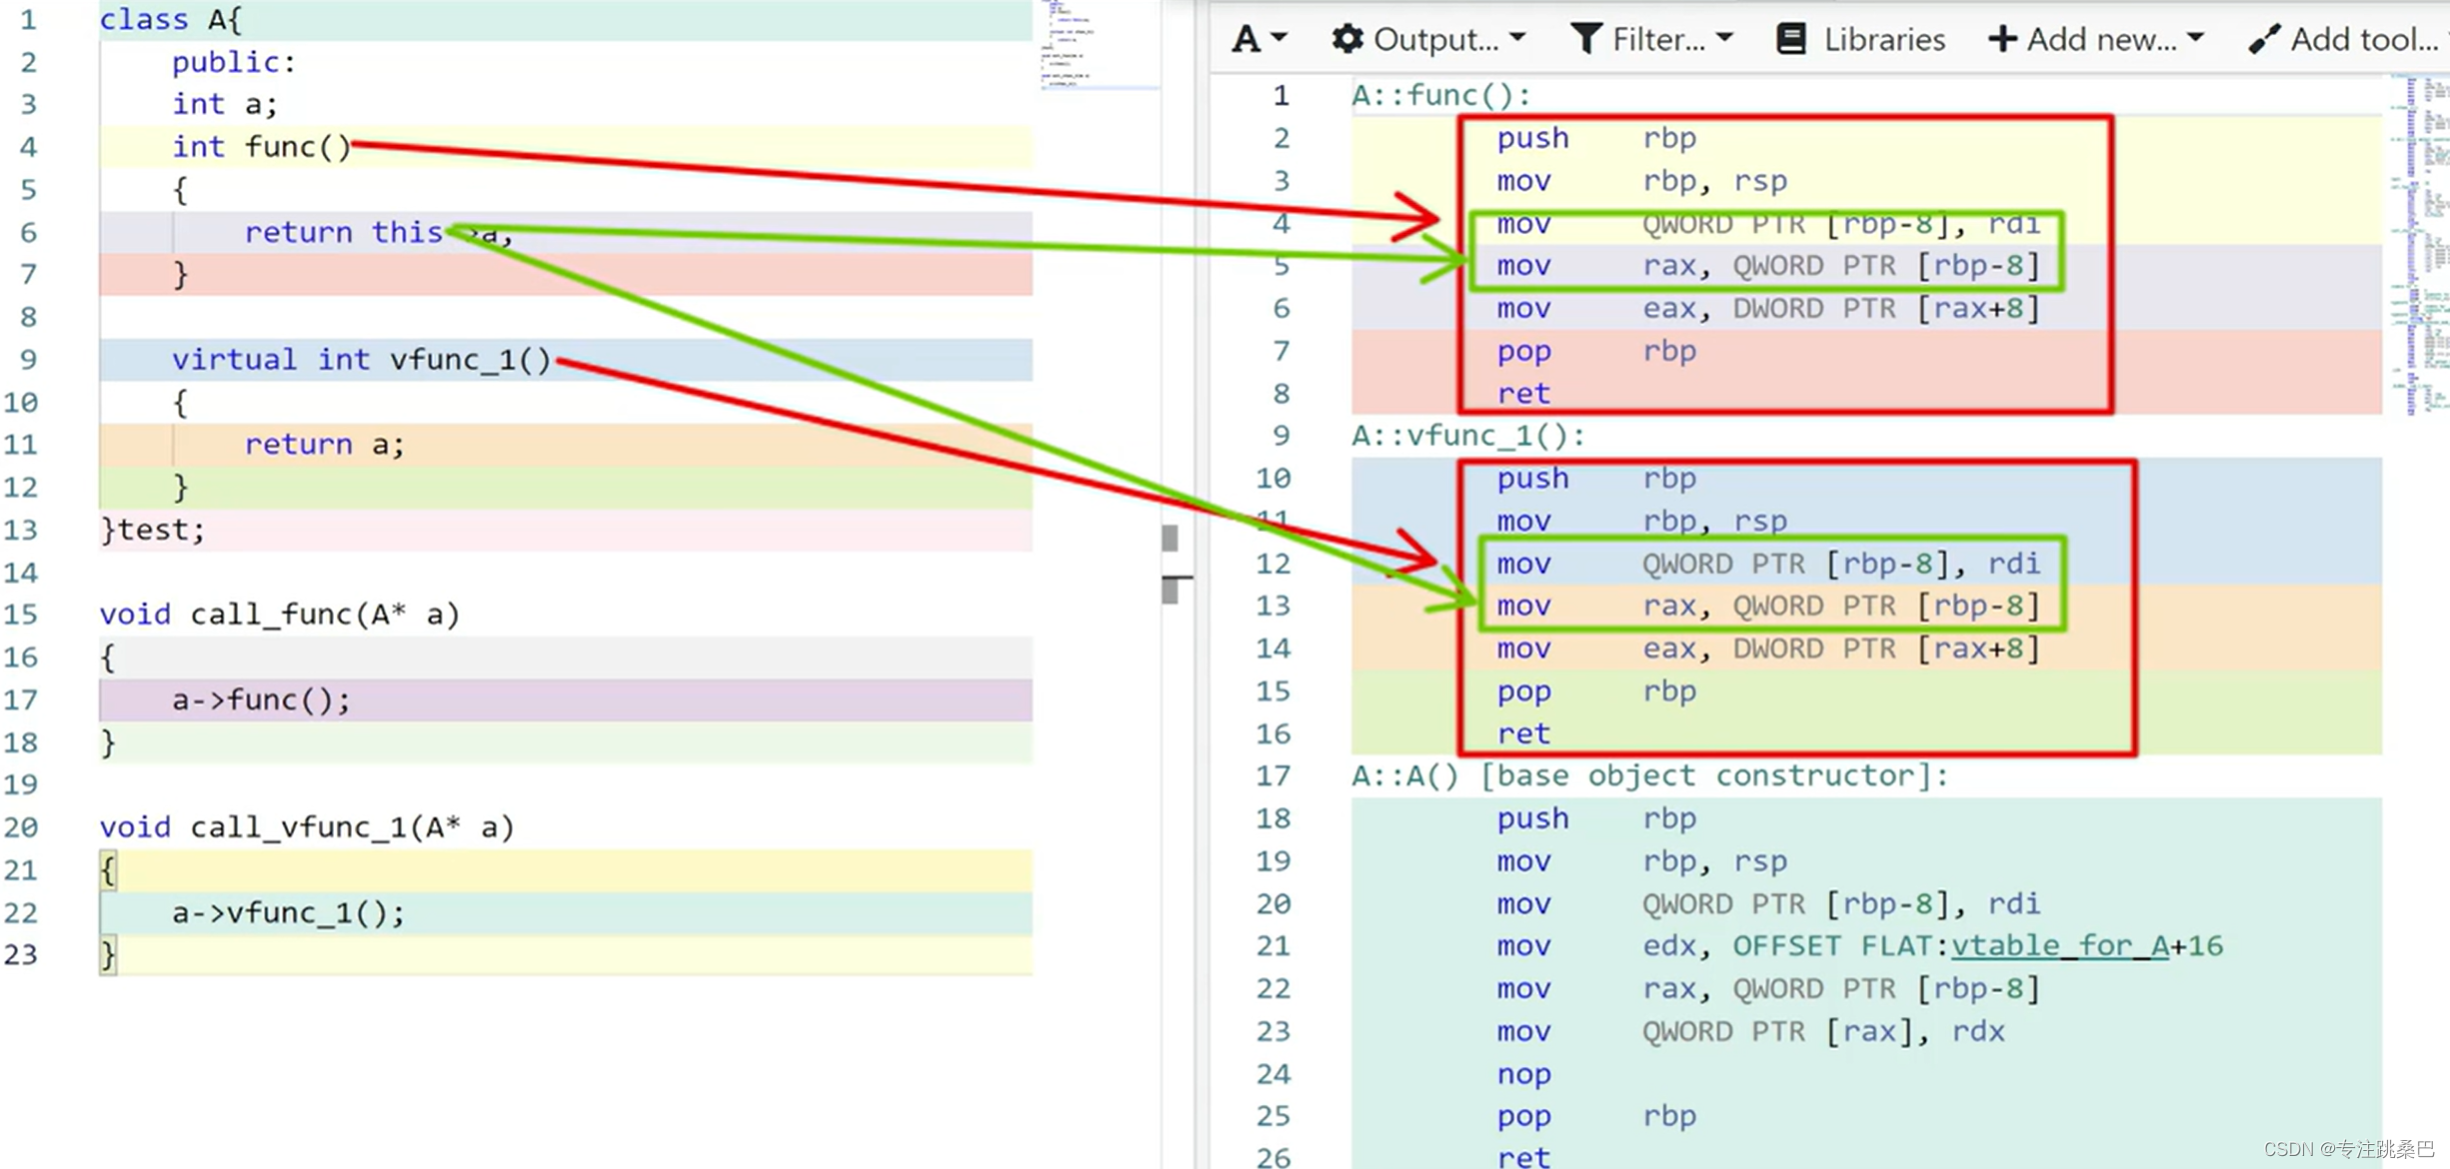The image size is (2450, 1169).
Task: Click the pane divider scrollbar handle
Action: coord(1170,538)
